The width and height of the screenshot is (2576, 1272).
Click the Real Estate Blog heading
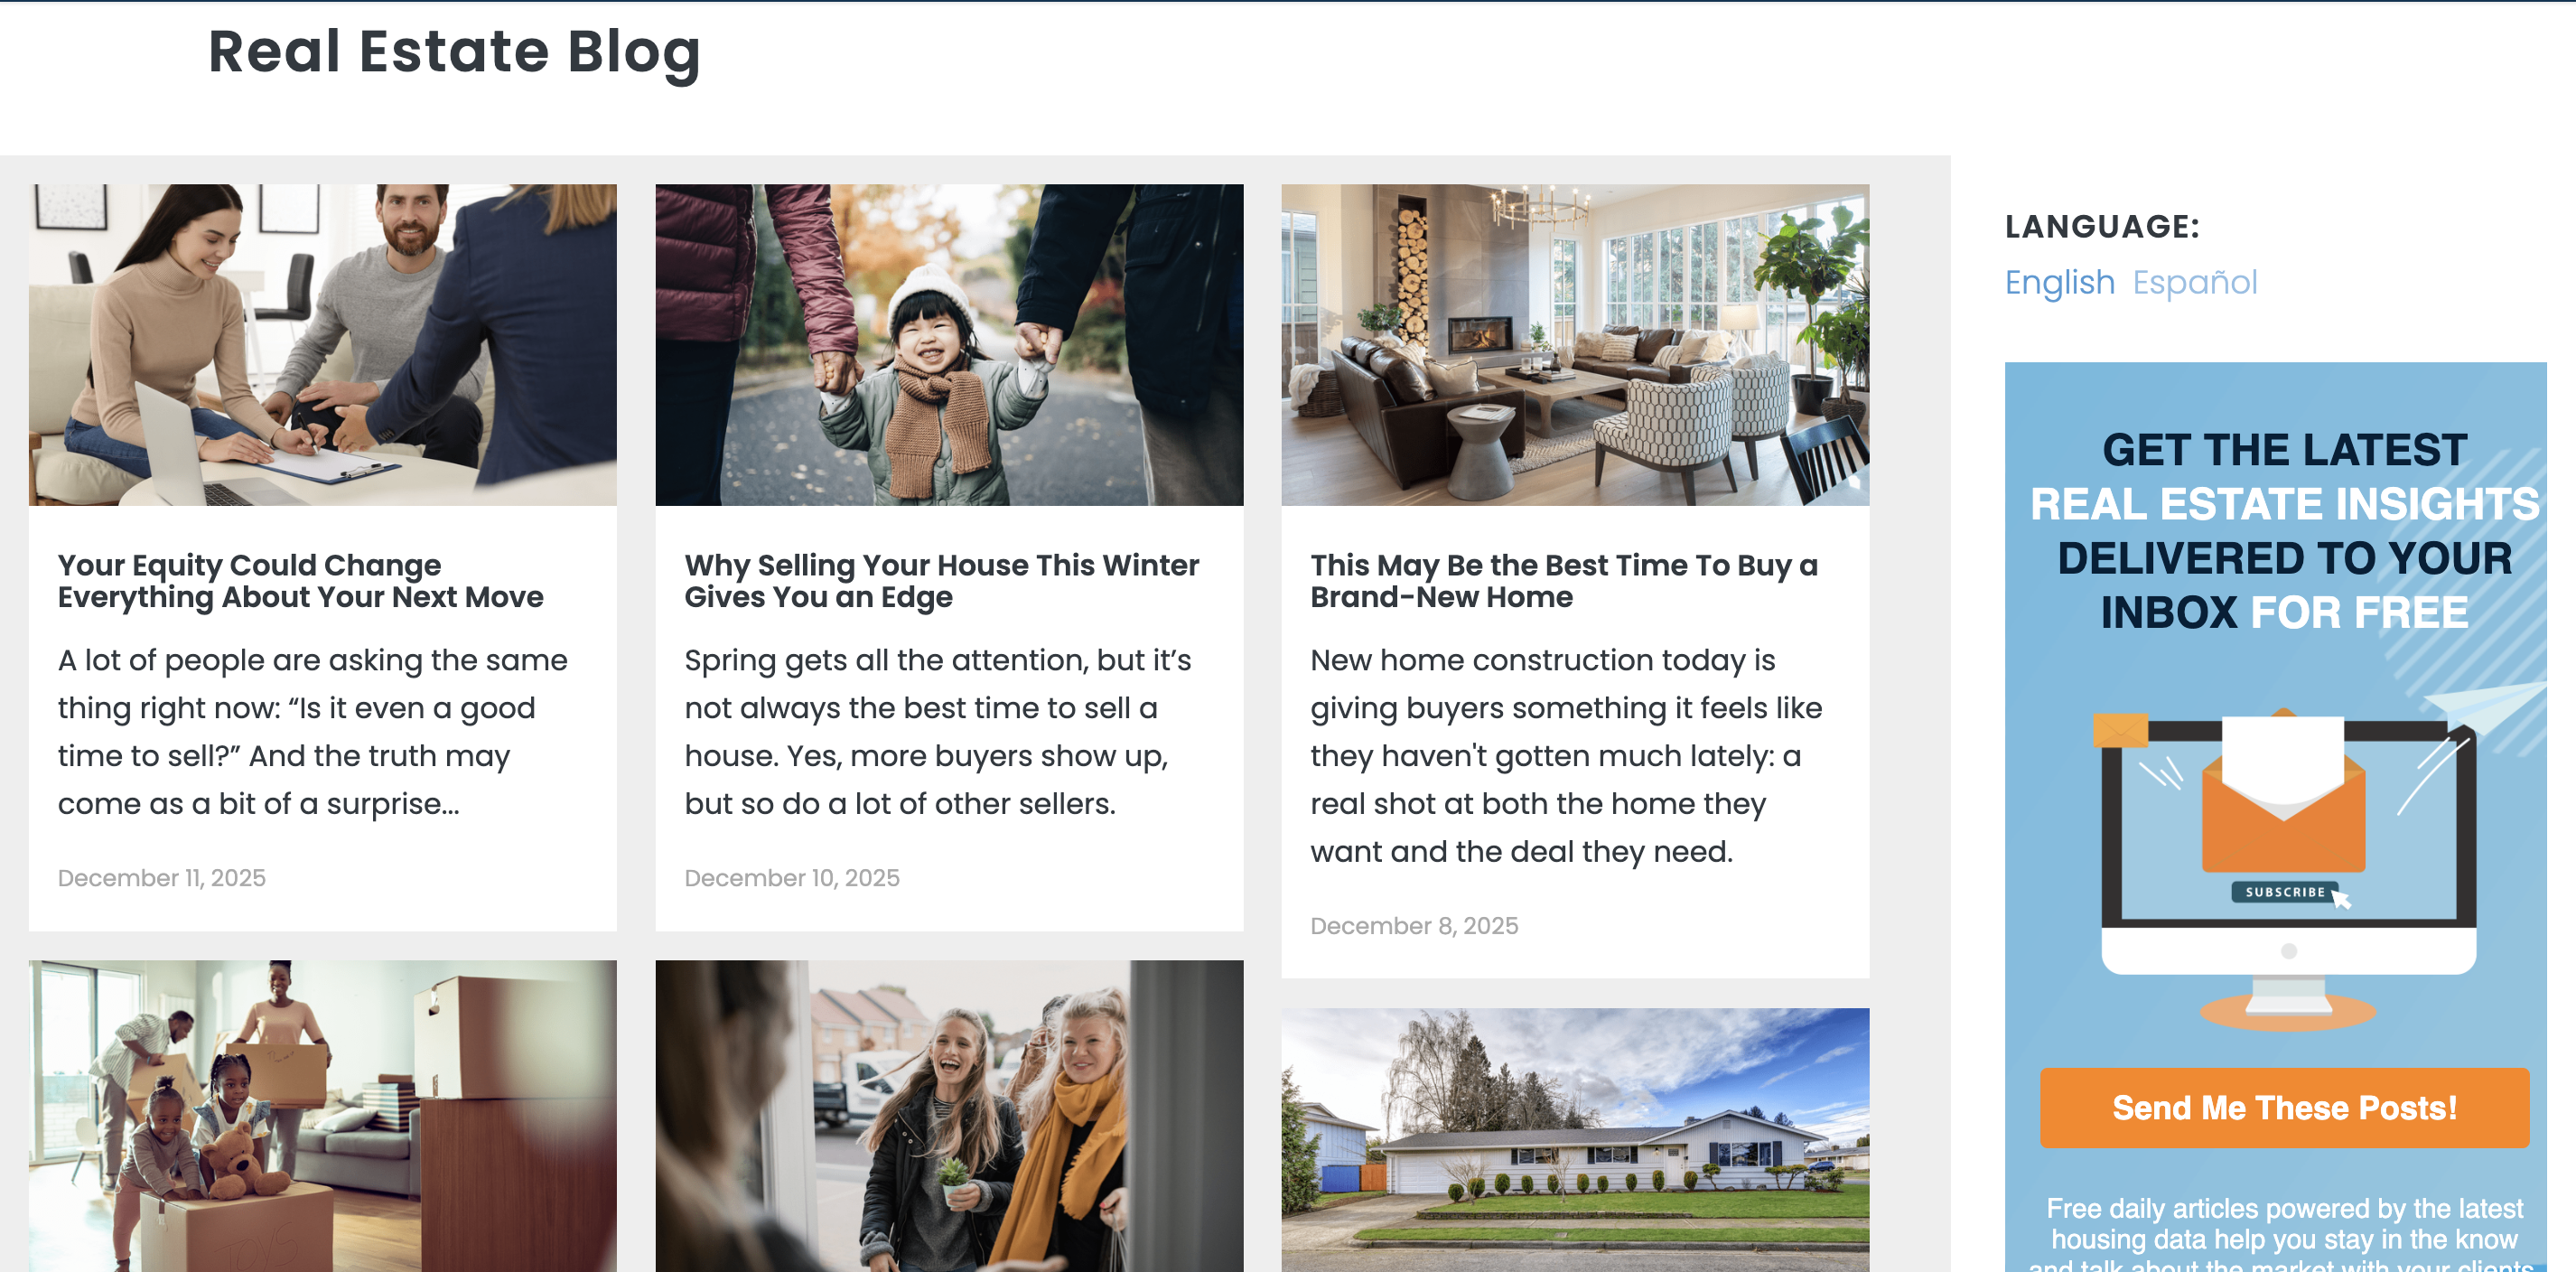click(454, 52)
